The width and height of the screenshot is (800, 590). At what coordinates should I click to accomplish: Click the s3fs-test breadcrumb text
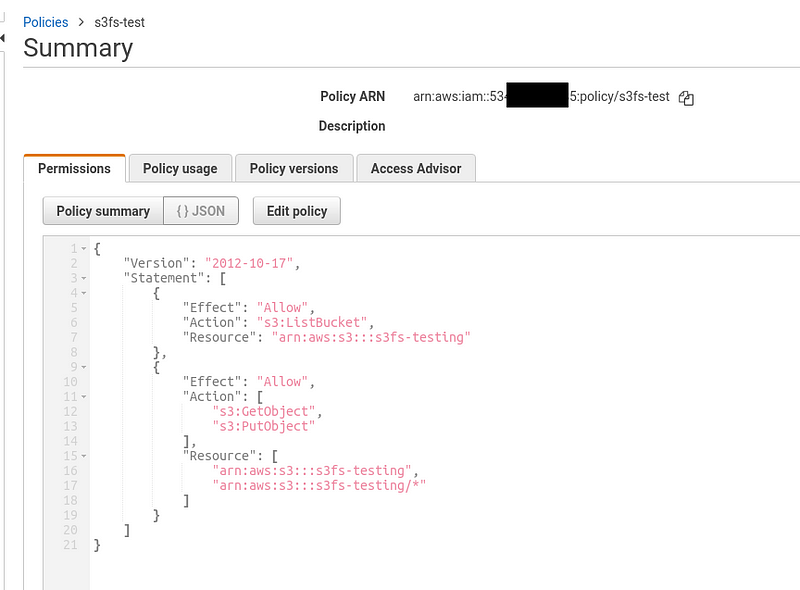[119, 22]
